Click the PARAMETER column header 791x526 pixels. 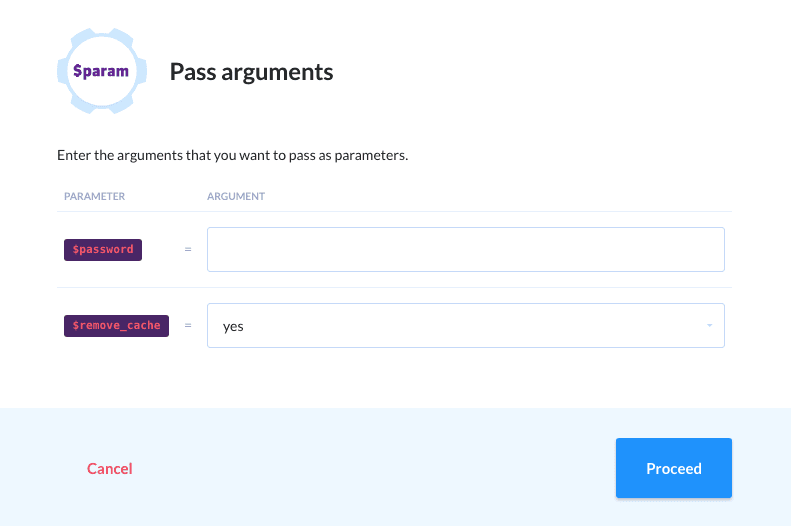pos(94,196)
